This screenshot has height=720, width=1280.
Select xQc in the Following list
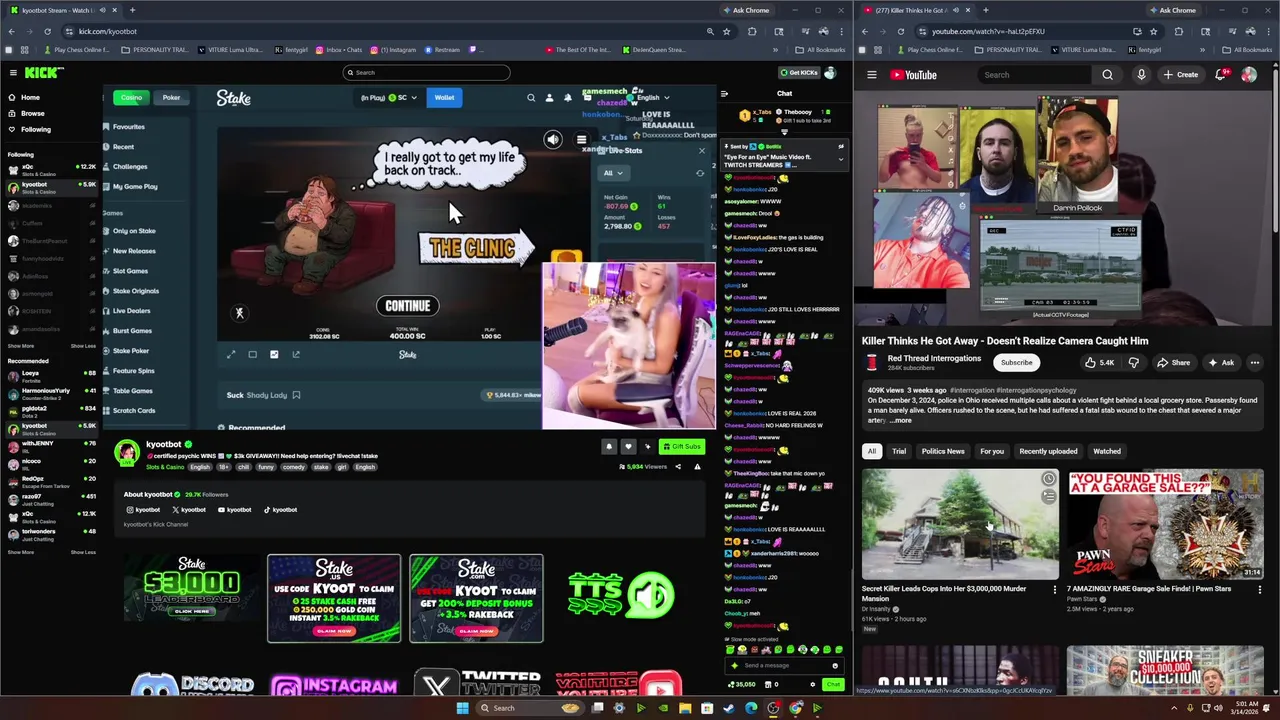pyautogui.click(x=50, y=169)
